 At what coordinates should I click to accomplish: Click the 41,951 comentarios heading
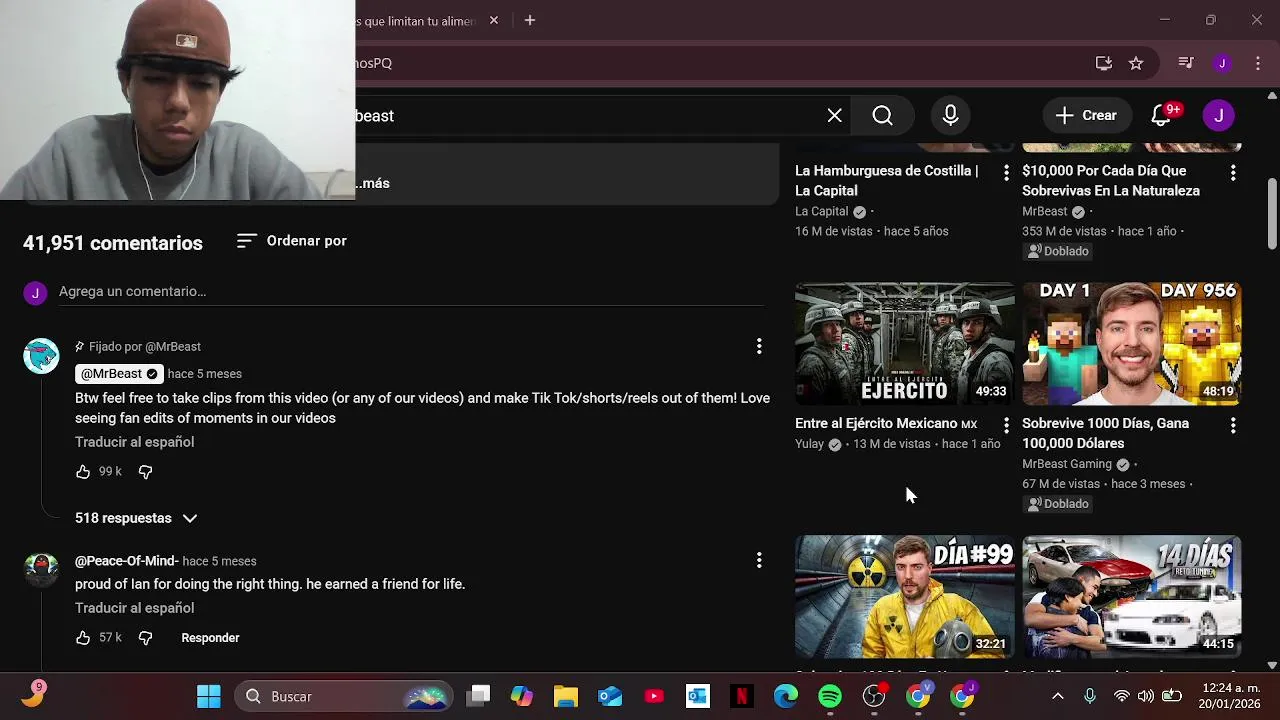113,243
